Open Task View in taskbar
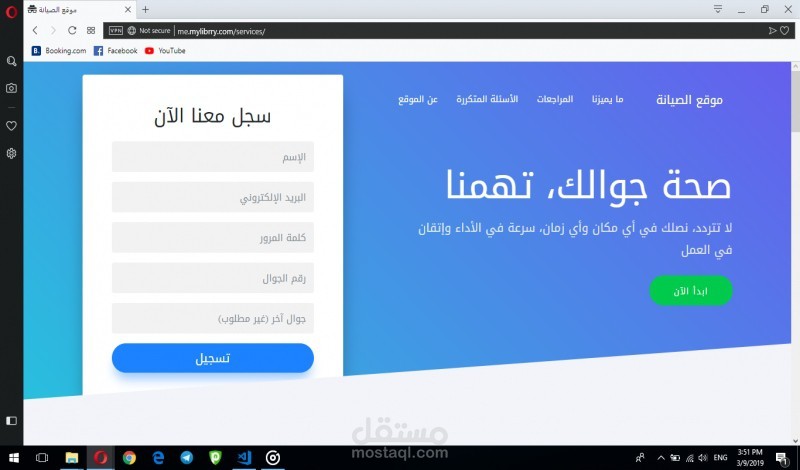 [x=42, y=458]
